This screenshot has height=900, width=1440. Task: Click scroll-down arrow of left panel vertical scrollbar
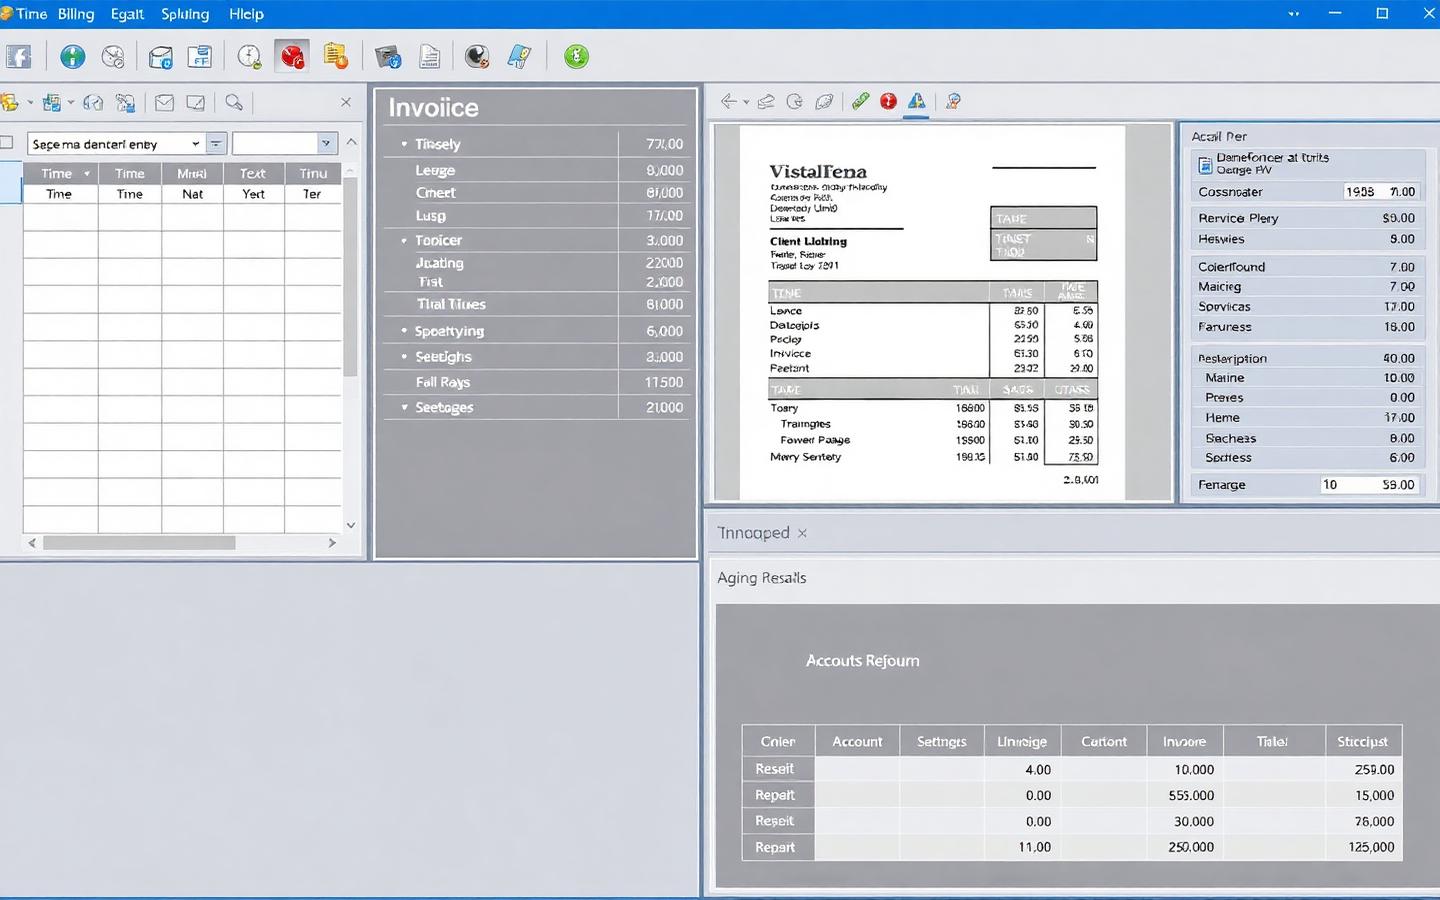tap(350, 525)
